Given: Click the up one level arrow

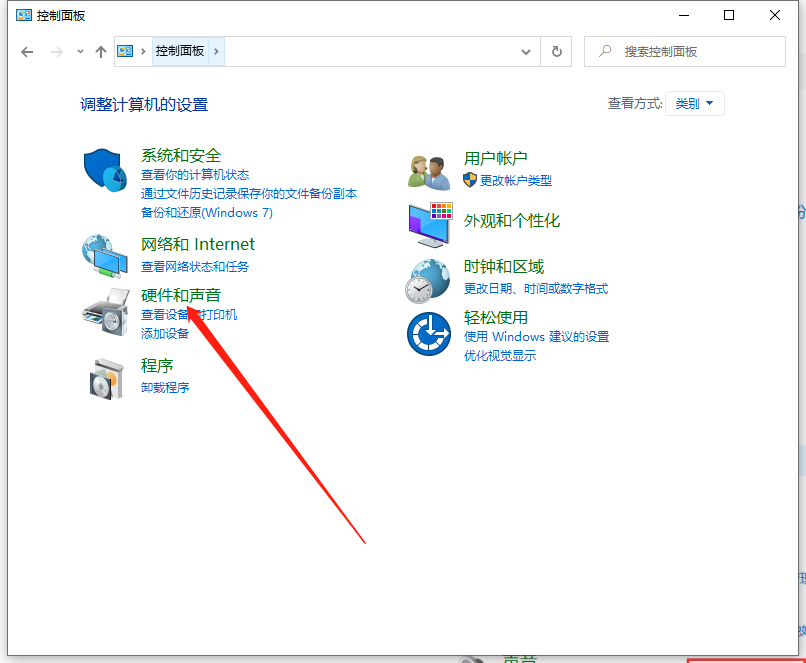Looking at the screenshot, I should [100, 52].
